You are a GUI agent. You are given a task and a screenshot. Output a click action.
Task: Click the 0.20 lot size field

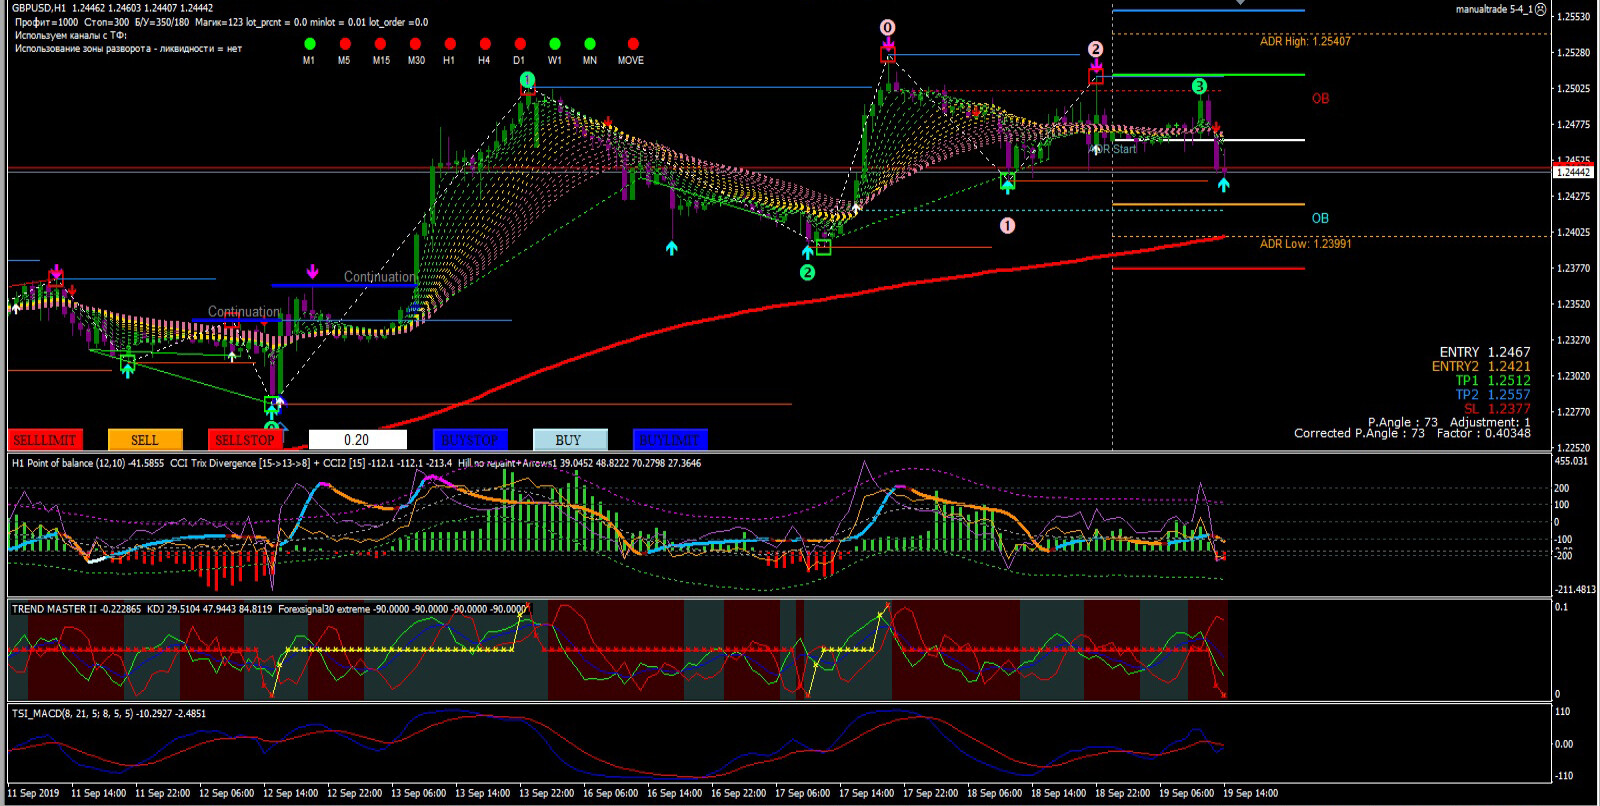[x=357, y=439]
